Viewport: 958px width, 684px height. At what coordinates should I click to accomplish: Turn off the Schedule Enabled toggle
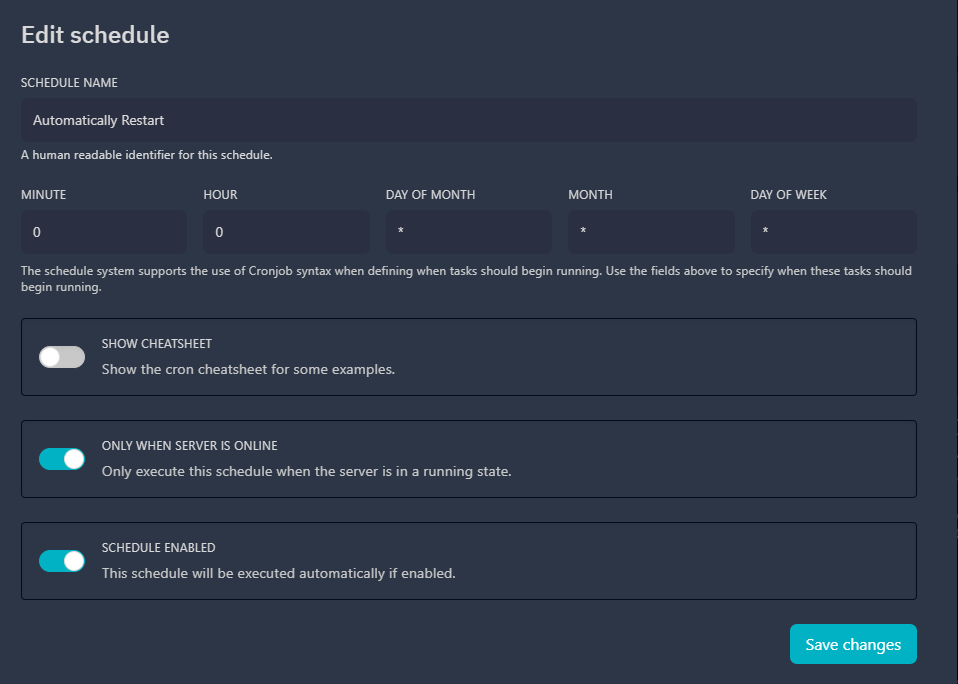62,561
